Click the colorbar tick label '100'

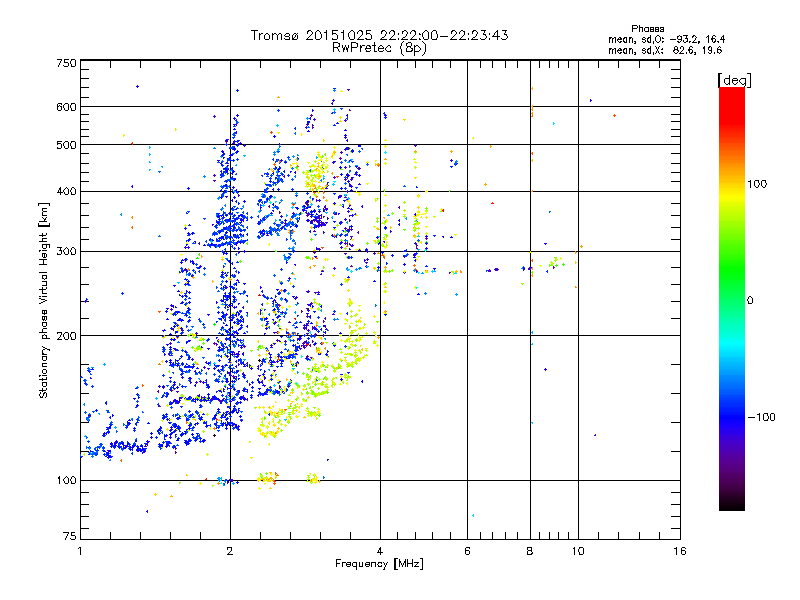tap(757, 184)
